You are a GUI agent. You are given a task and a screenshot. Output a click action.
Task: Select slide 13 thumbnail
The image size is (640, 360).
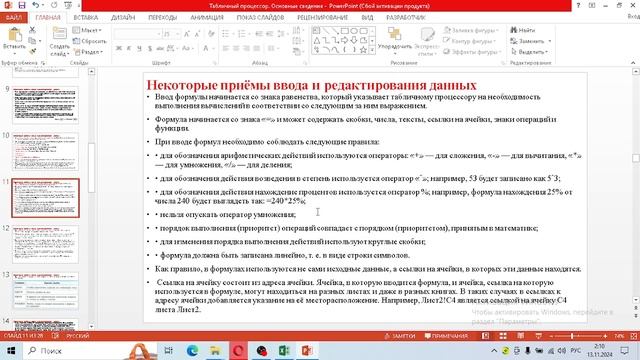click(x=45, y=291)
